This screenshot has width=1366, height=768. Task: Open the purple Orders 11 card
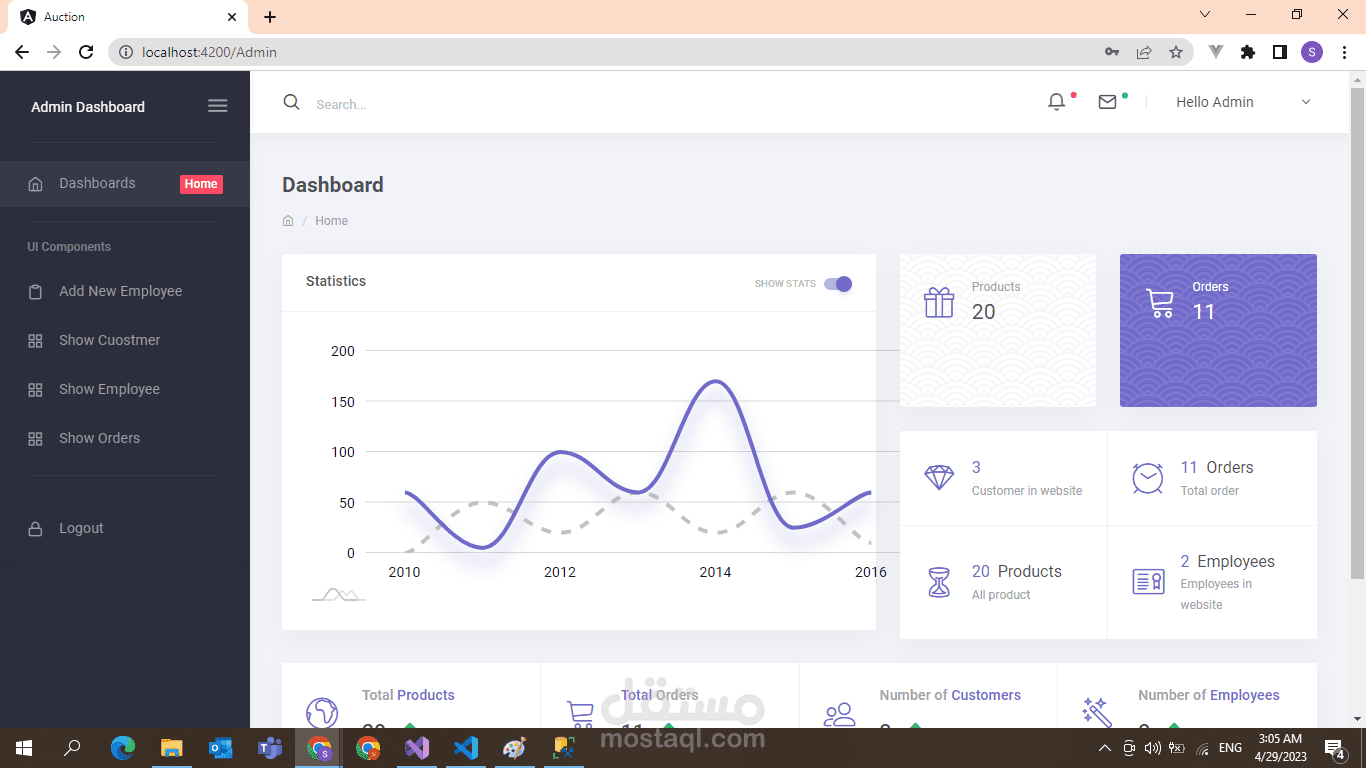point(1218,330)
